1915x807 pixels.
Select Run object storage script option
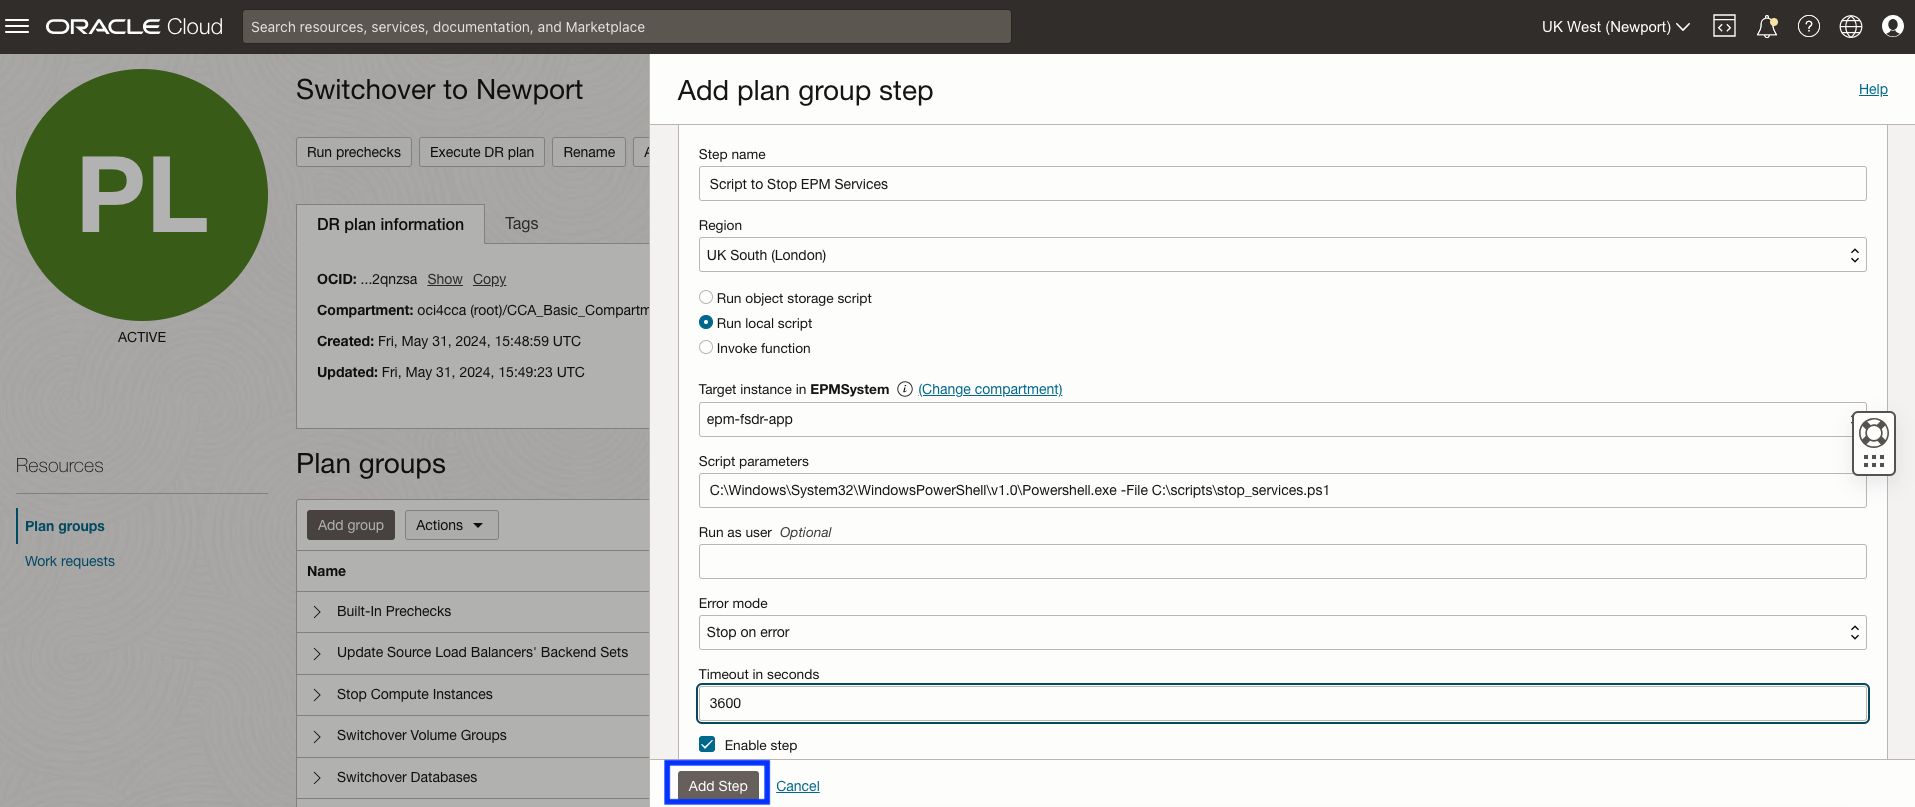point(706,297)
